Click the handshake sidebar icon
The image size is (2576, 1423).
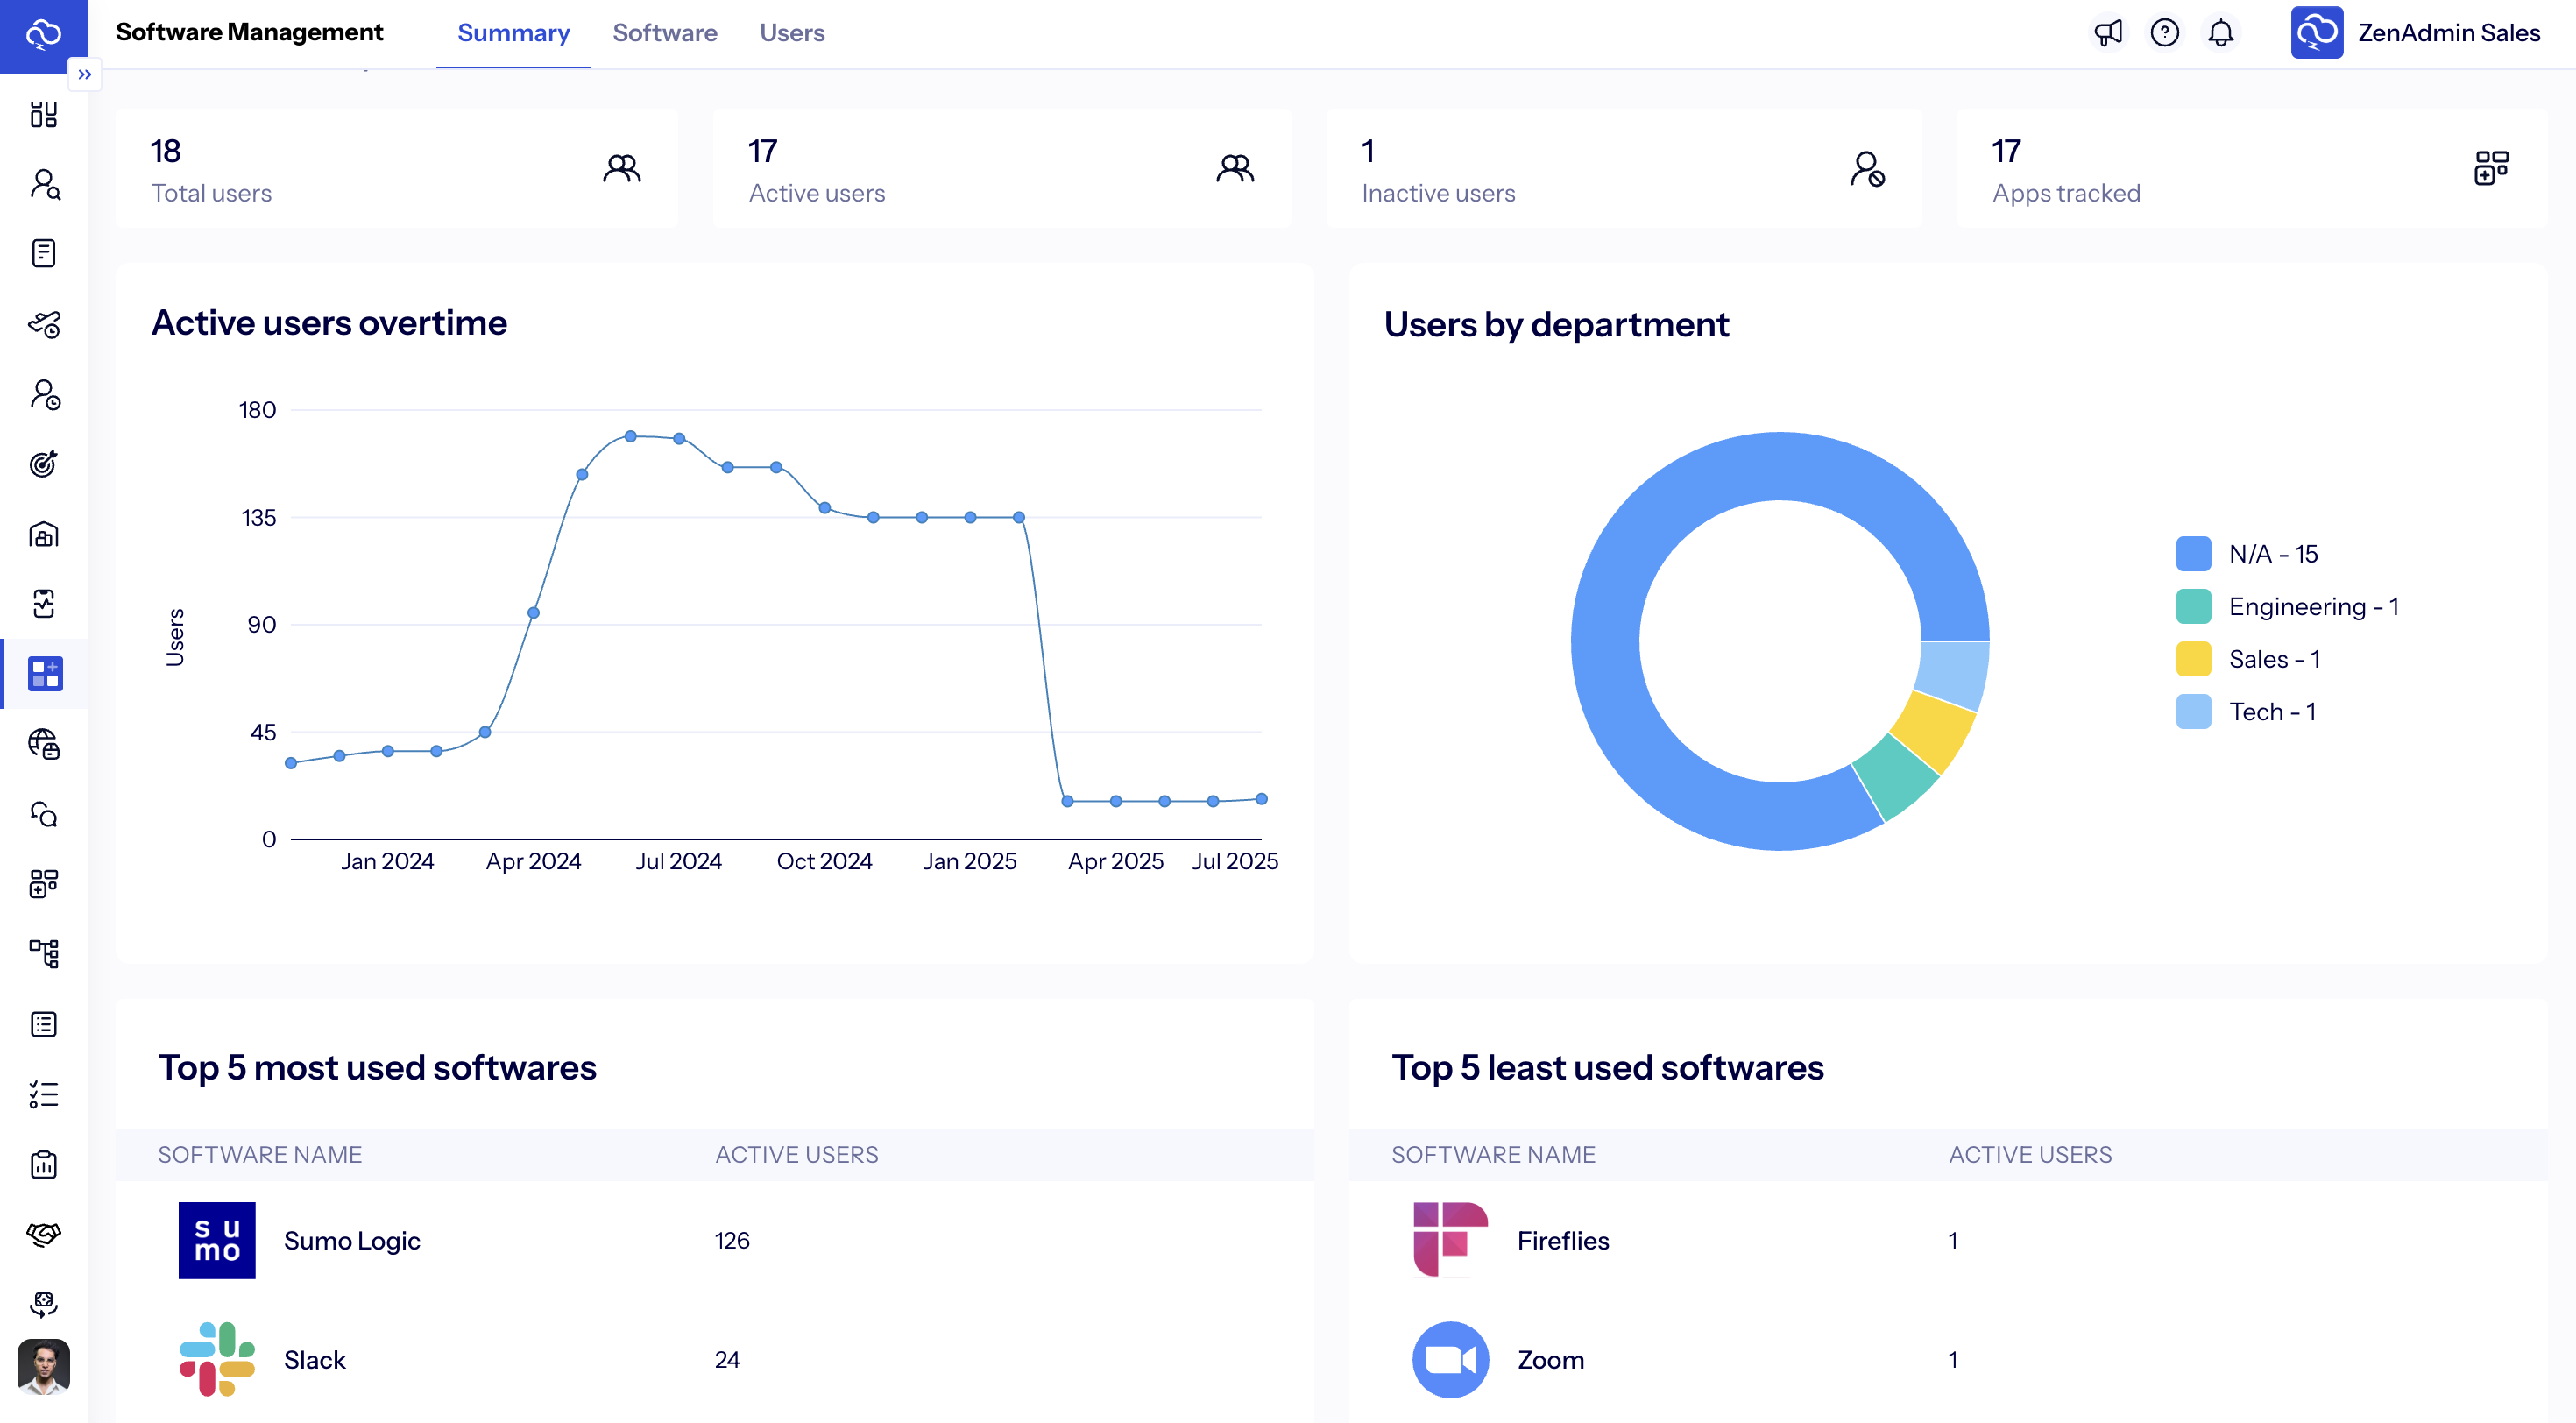[x=44, y=1234]
